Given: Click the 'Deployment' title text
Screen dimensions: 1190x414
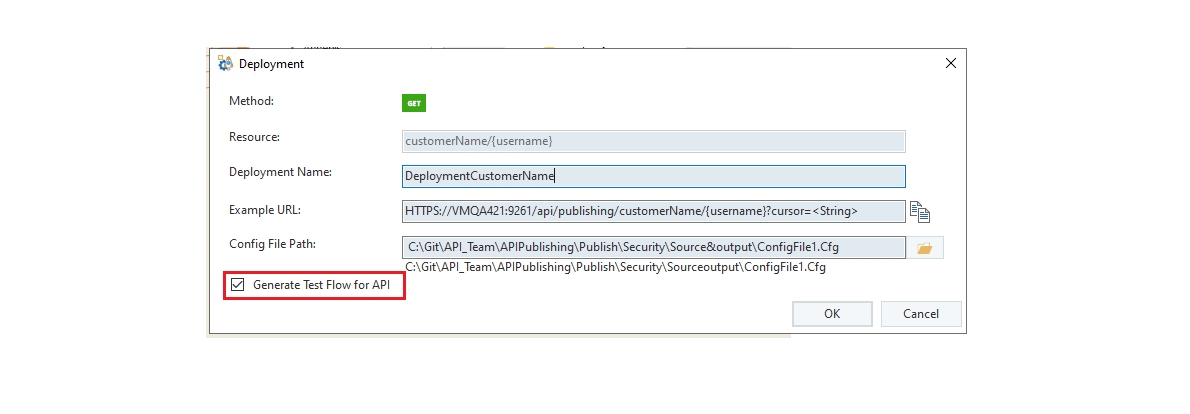Looking at the screenshot, I should pos(271,64).
